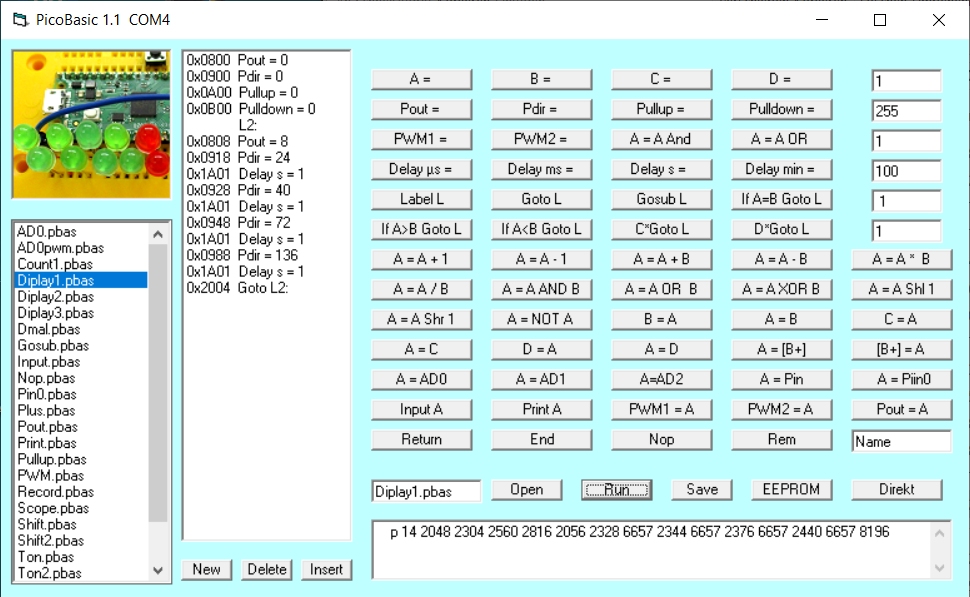970x597 pixels.
Task: Focus the value field containing 255
Action: click(x=906, y=111)
